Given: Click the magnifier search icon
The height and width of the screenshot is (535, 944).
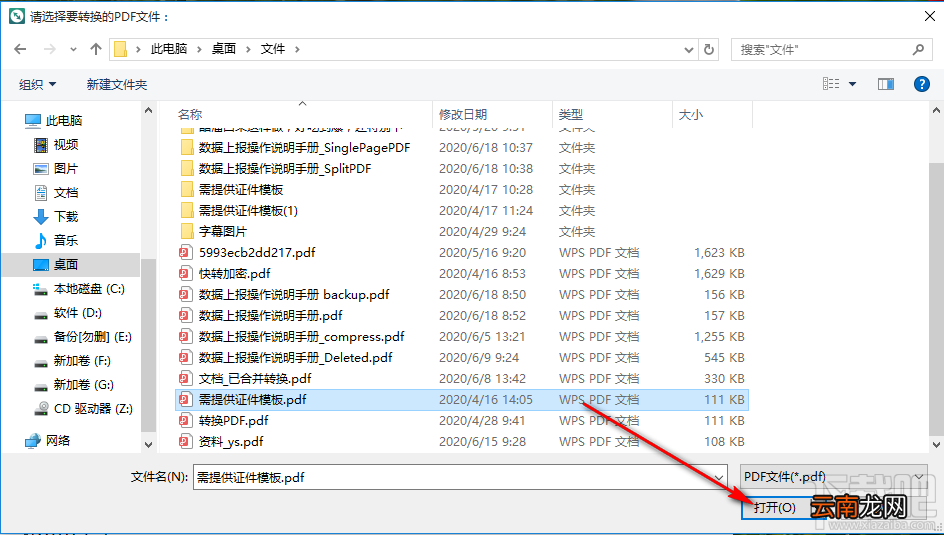Looking at the screenshot, I should tap(918, 49).
